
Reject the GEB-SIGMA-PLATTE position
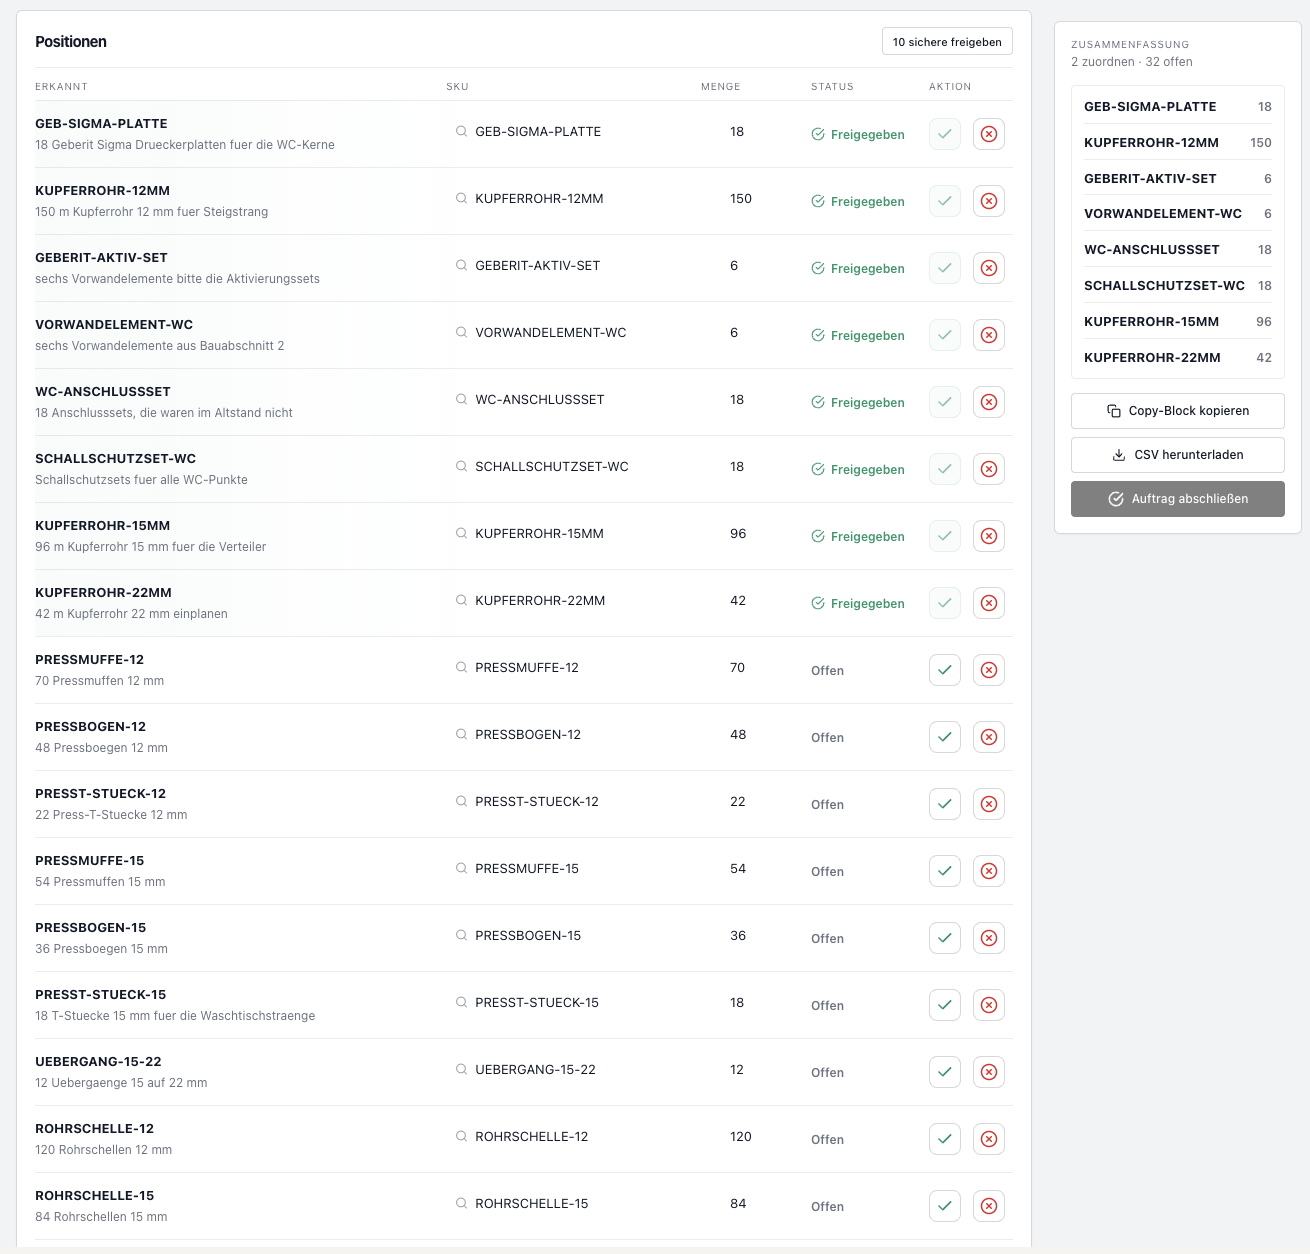pyautogui.click(x=988, y=134)
